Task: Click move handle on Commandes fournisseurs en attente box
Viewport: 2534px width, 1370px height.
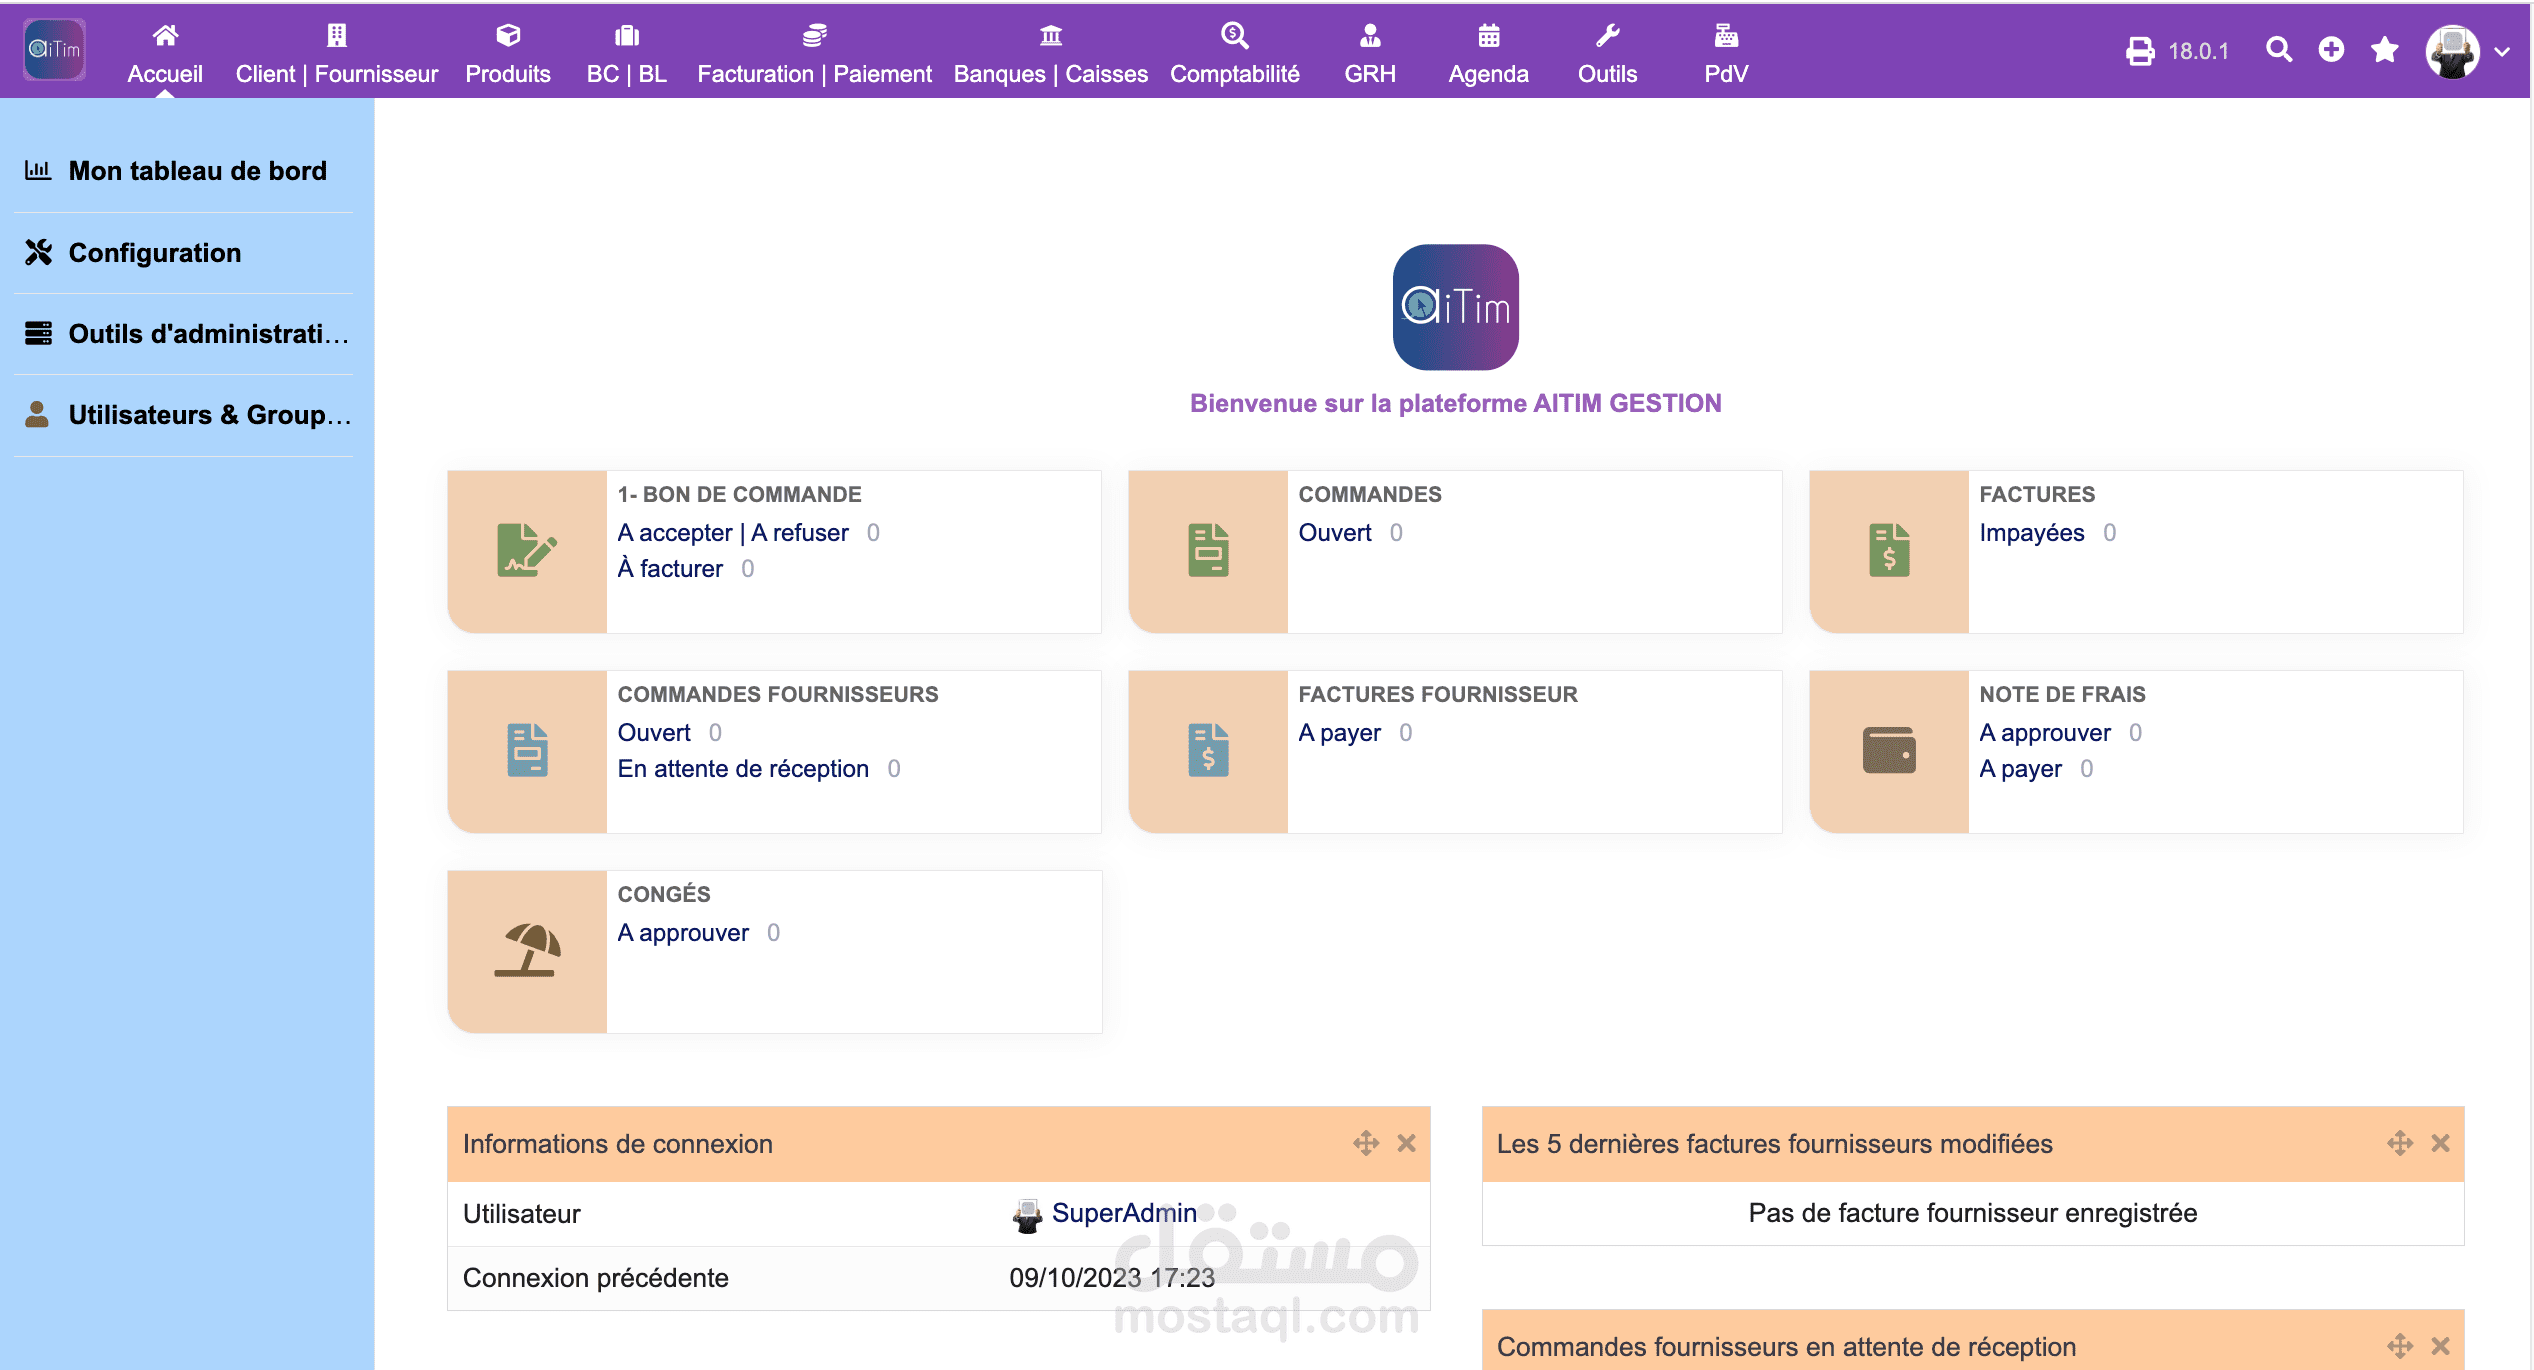Action: (x=2400, y=1346)
